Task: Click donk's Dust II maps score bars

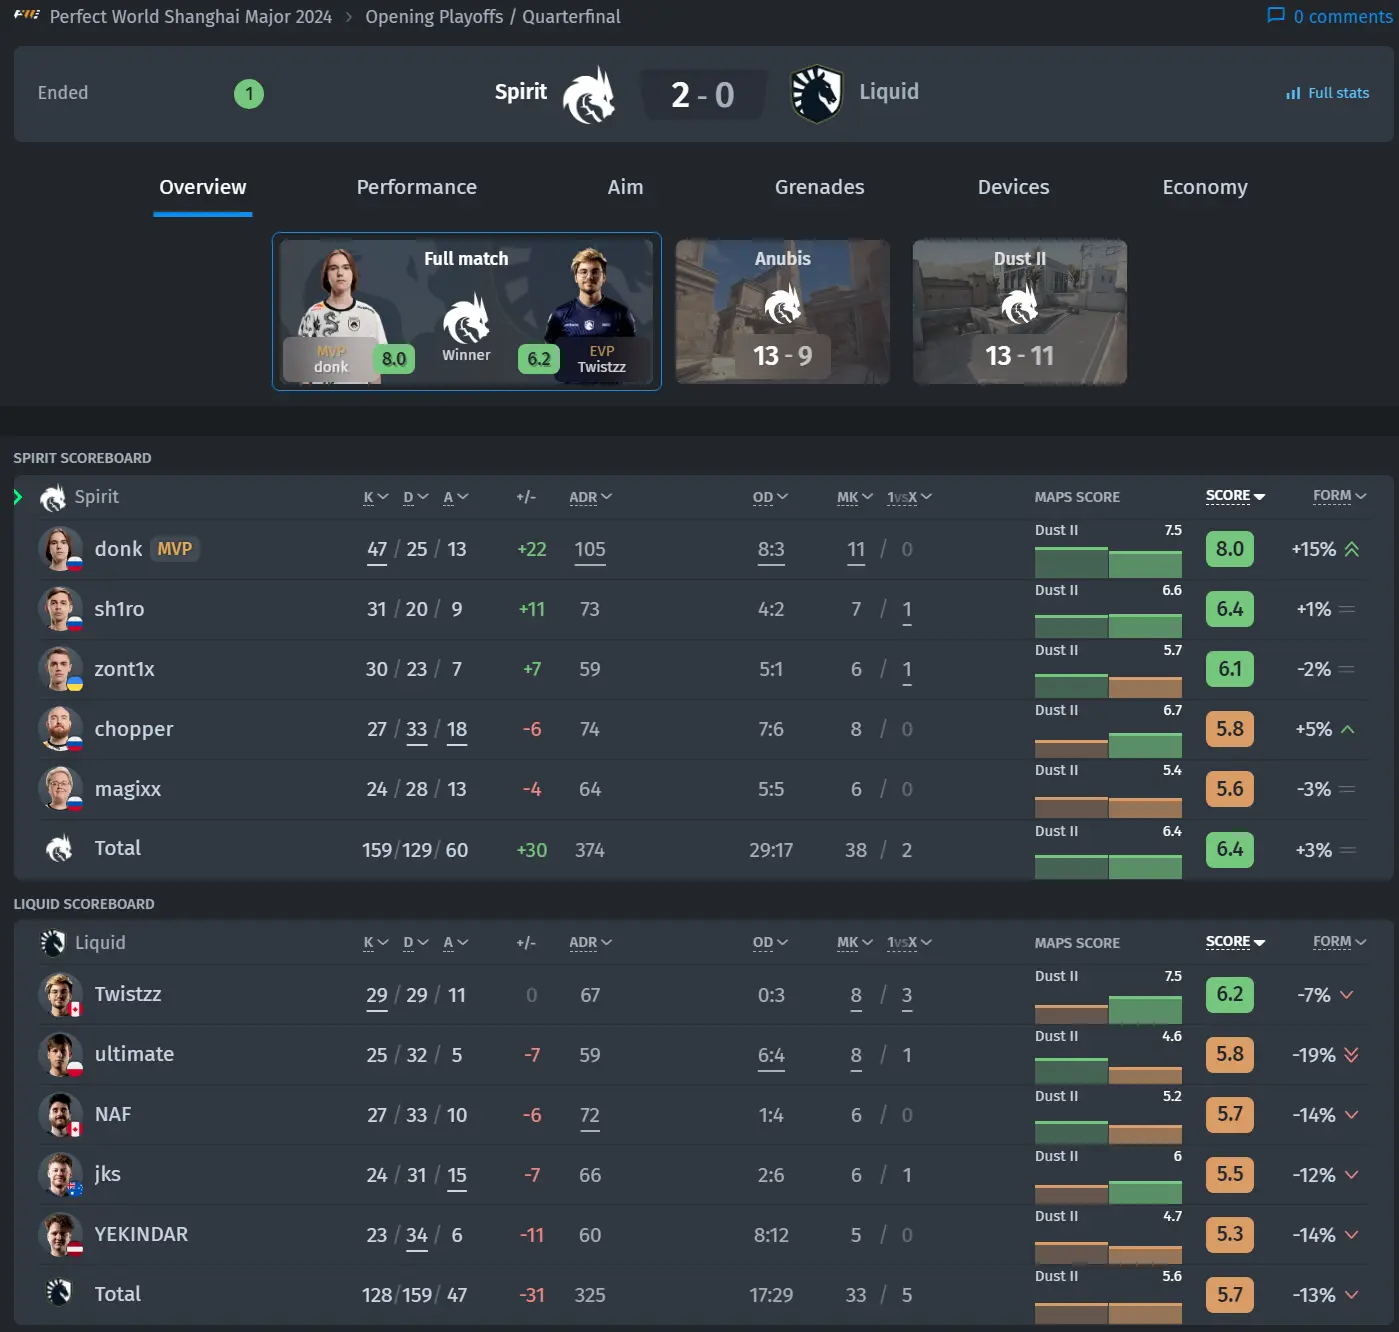Action: [1108, 563]
